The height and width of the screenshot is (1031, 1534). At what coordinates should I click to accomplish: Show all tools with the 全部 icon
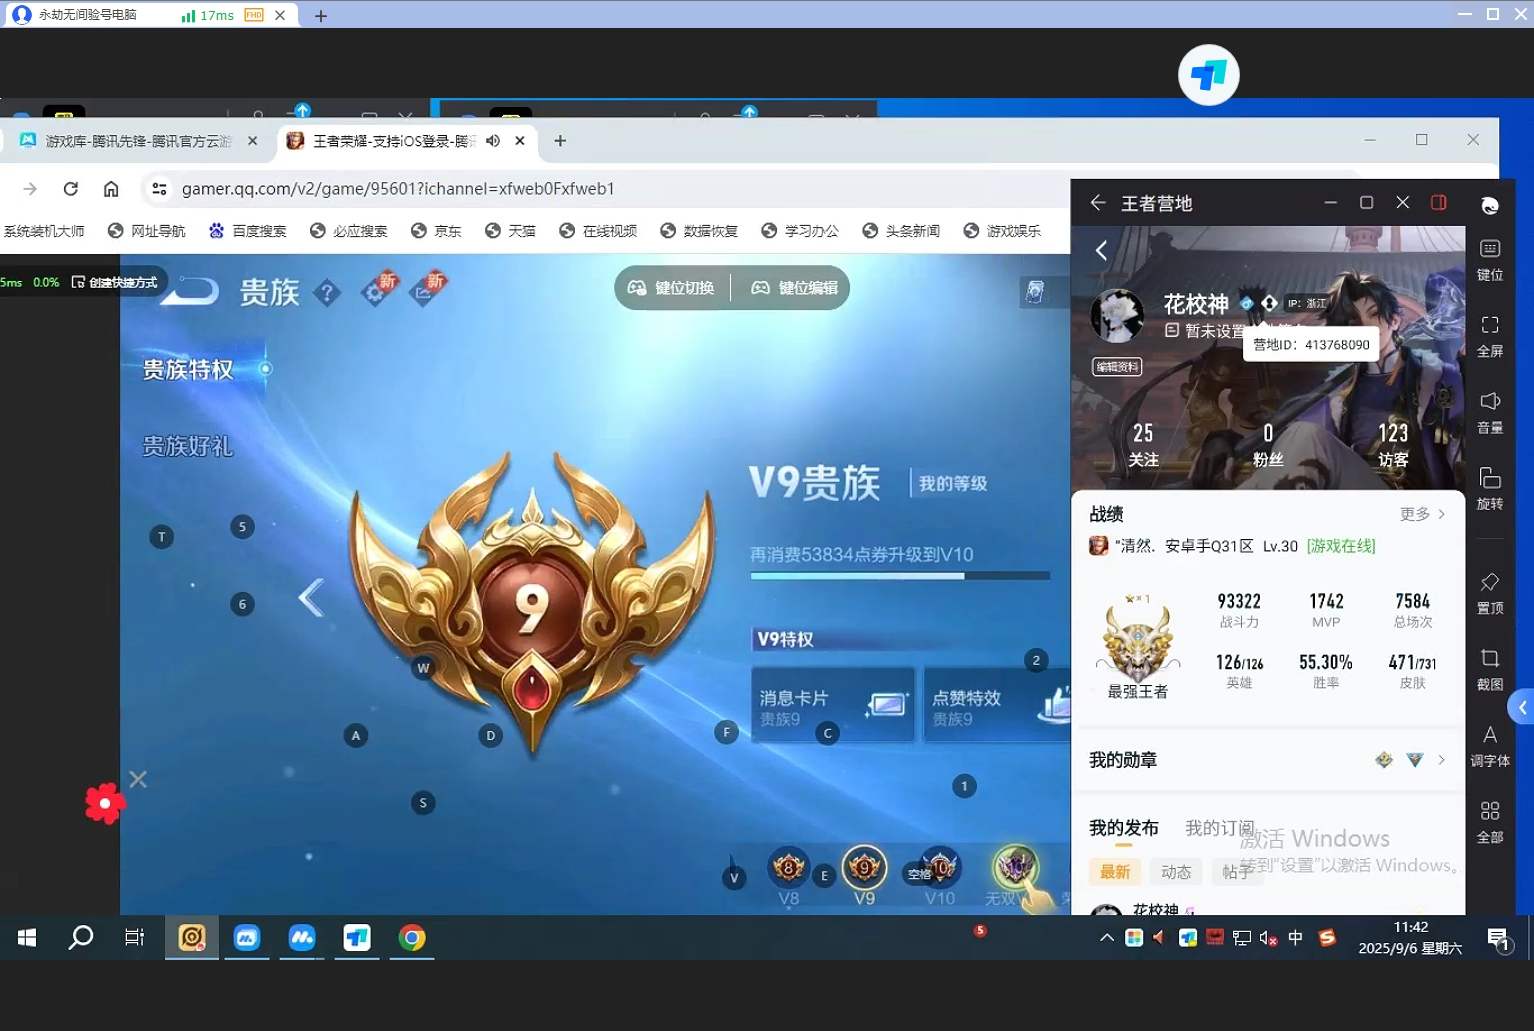(x=1489, y=822)
